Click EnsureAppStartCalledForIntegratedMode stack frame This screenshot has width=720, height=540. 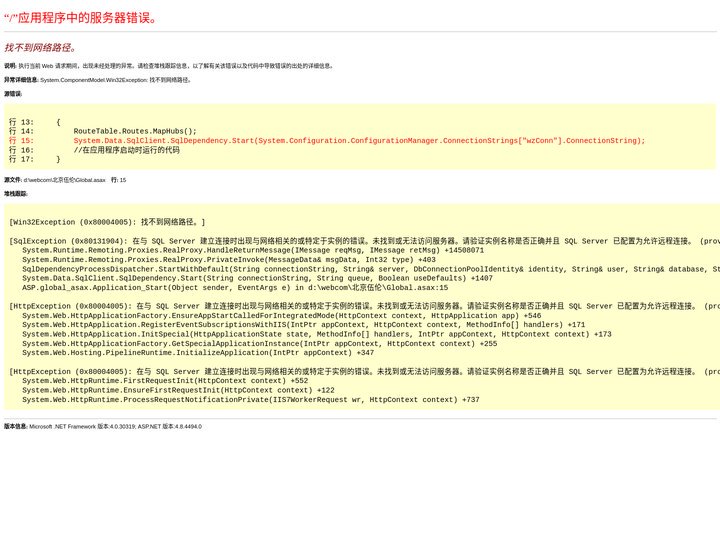click(x=281, y=316)
